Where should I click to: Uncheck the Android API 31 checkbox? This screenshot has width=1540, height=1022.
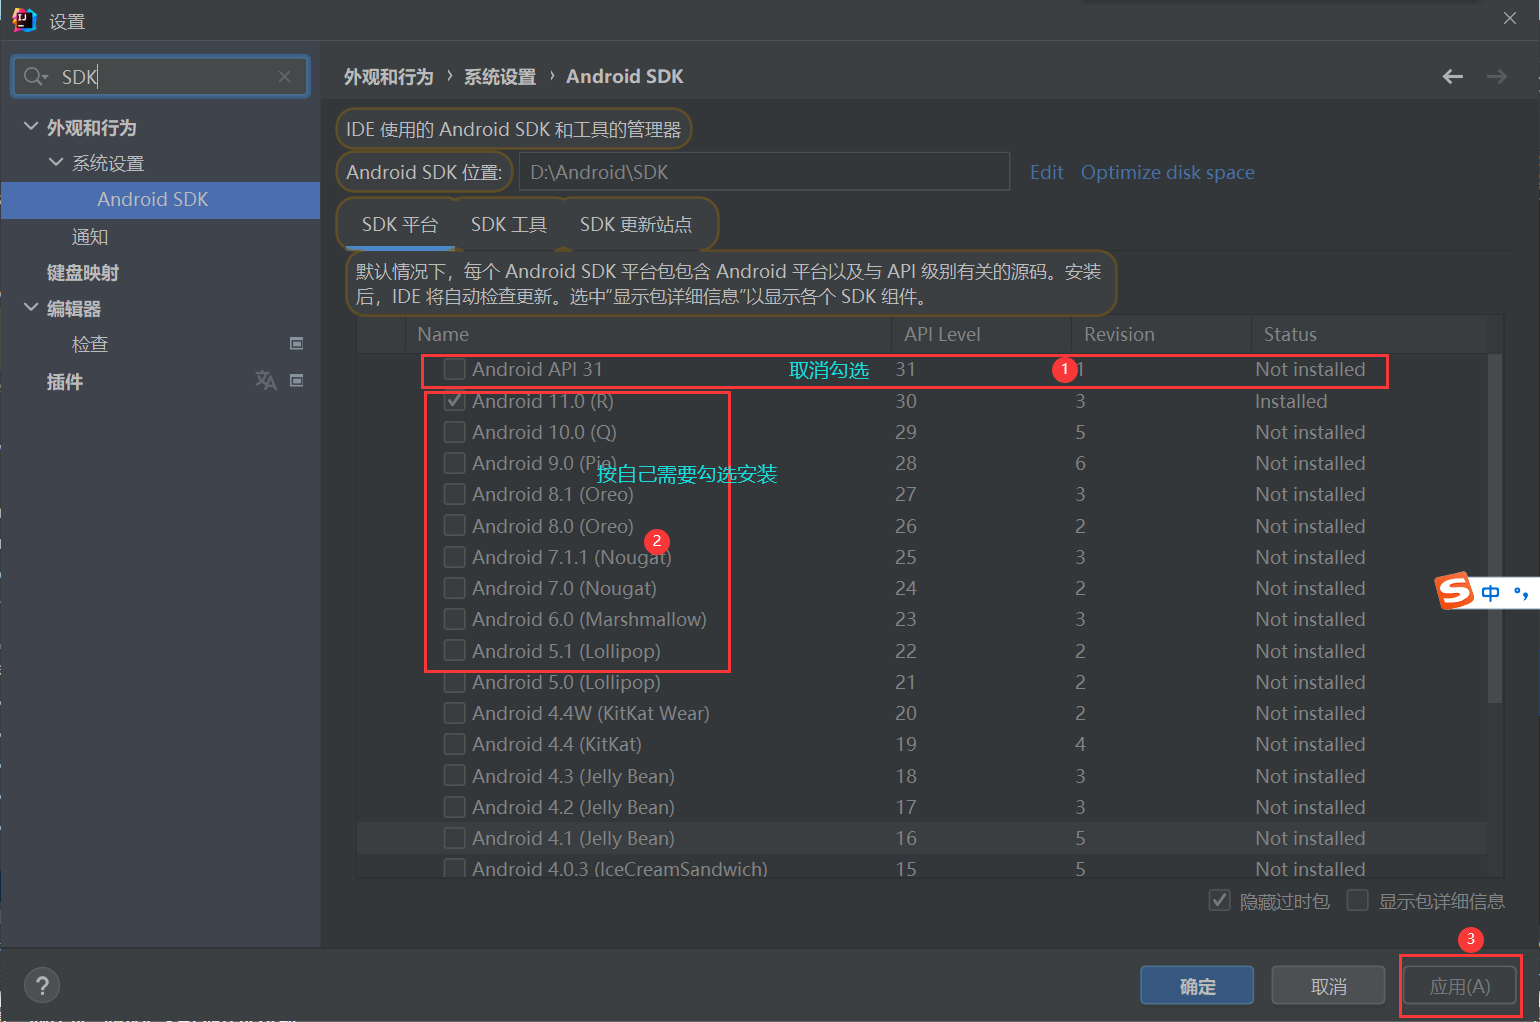(x=454, y=369)
